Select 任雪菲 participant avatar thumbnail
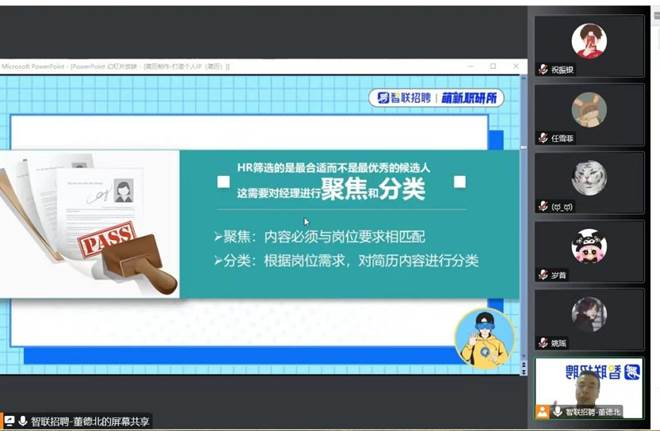 point(589,110)
